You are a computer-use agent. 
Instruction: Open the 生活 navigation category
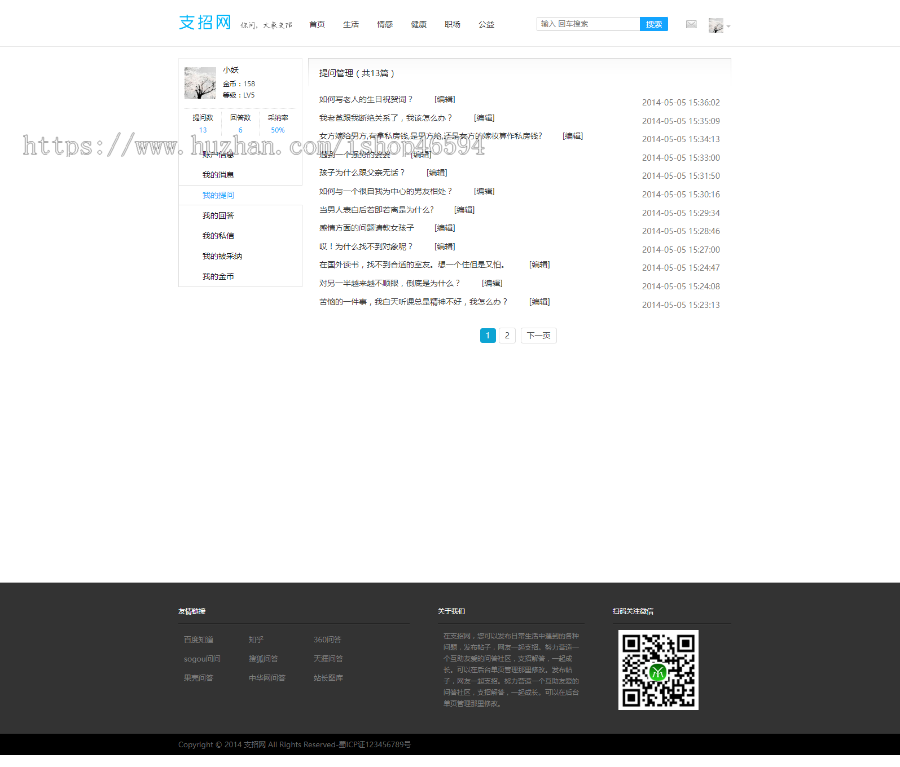coord(351,25)
